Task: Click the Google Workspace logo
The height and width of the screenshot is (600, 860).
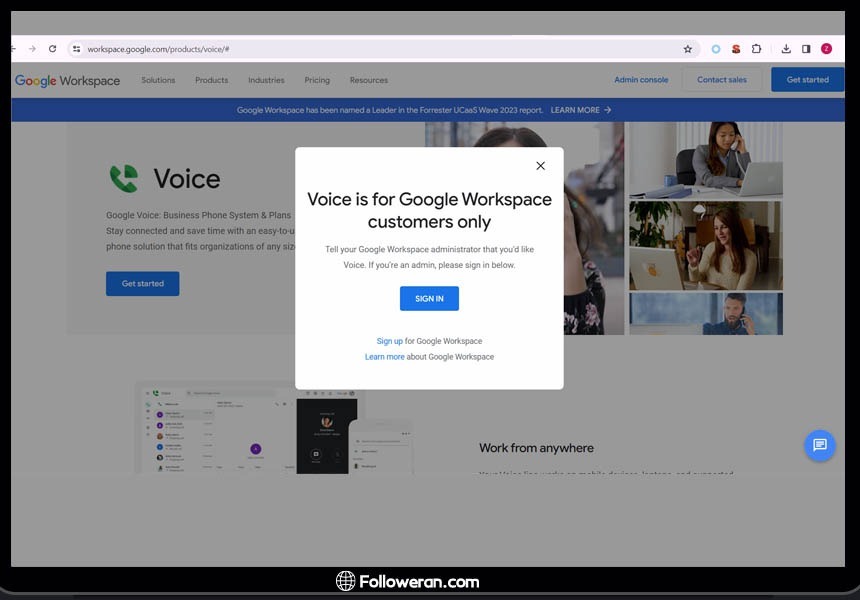Action: pyautogui.click(x=67, y=81)
